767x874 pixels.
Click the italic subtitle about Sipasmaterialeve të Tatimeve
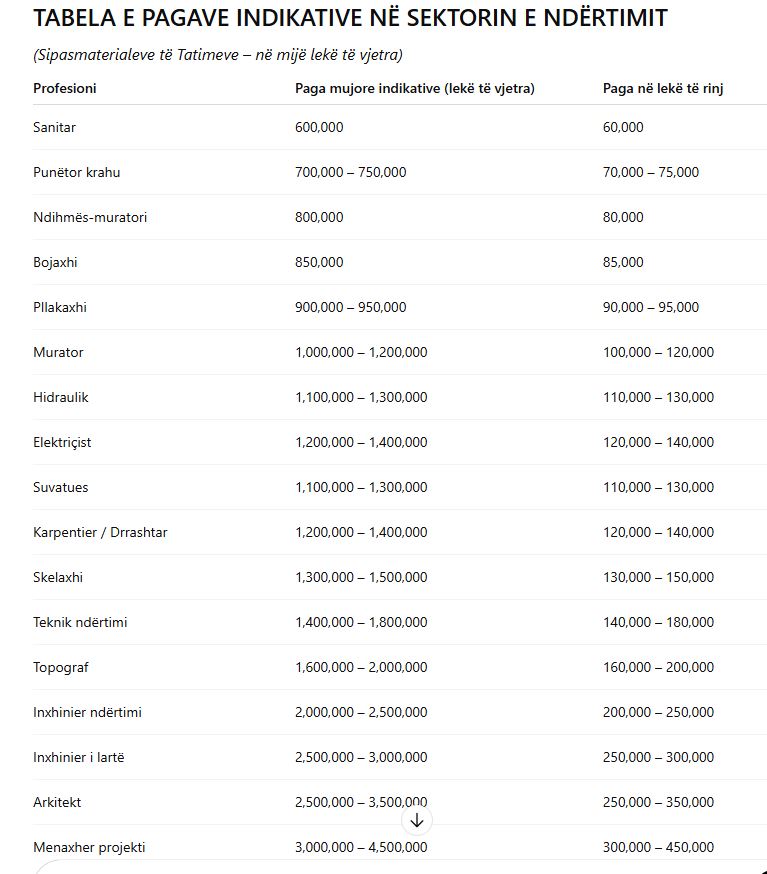[x=218, y=54]
